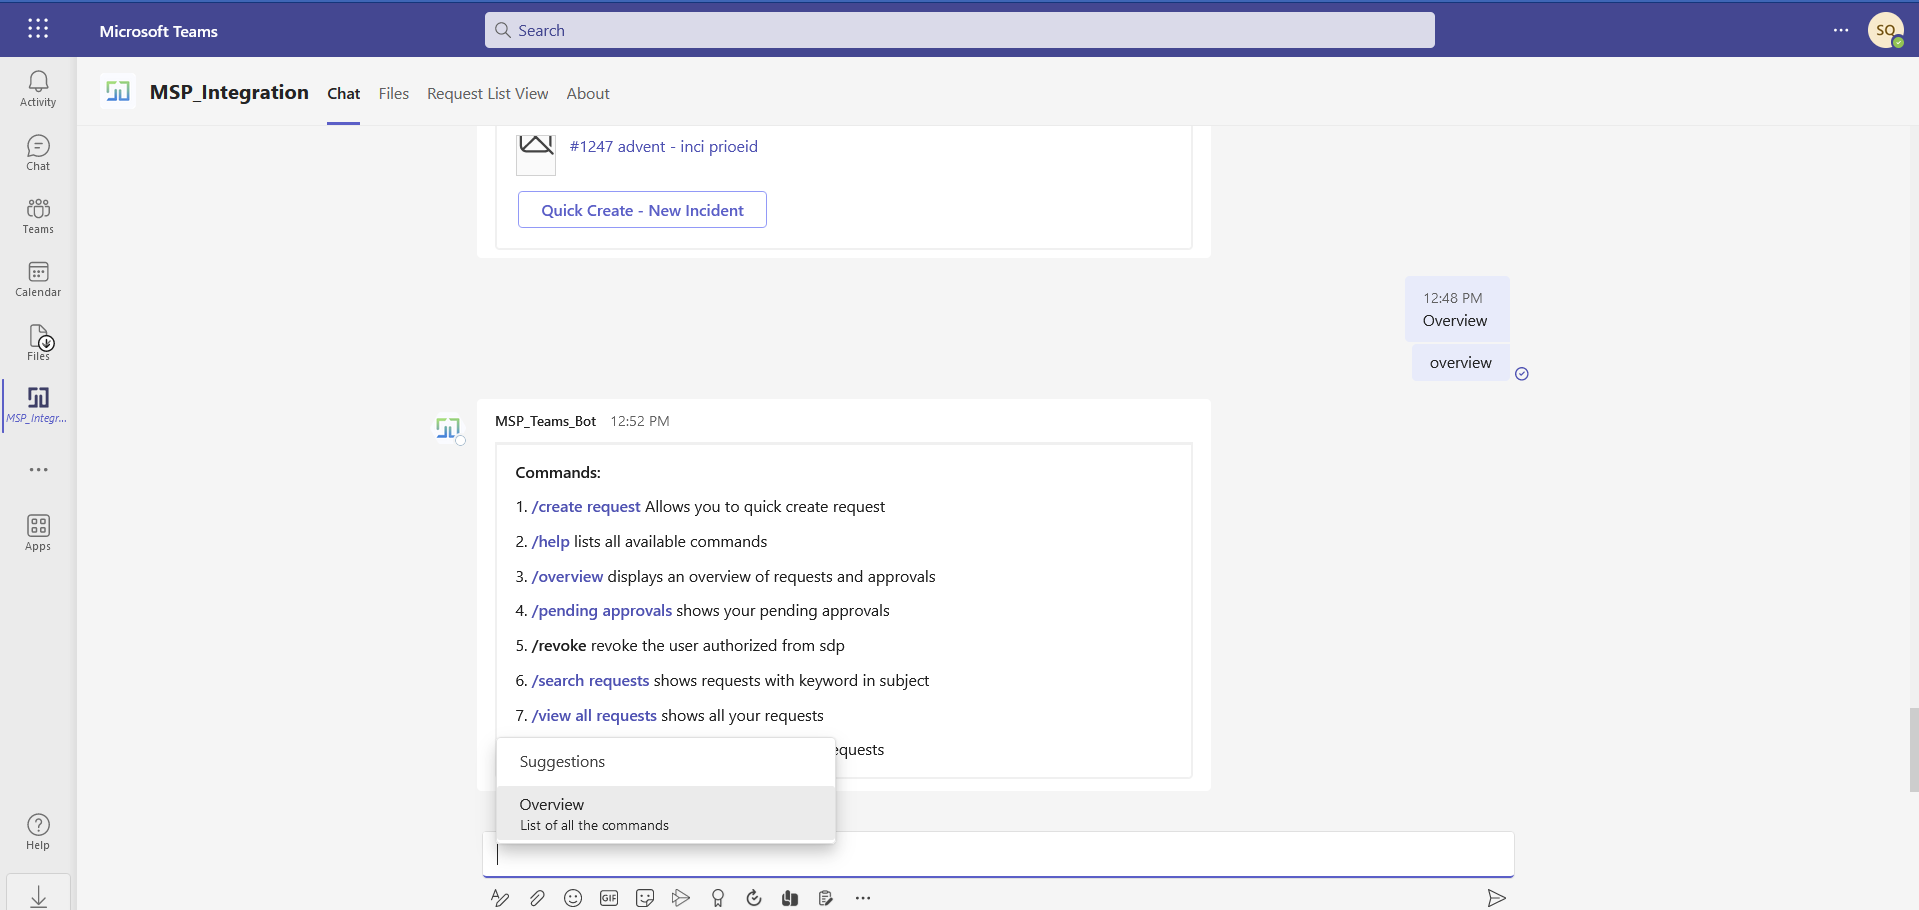Open Files in the left rail
This screenshot has height=910, width=1919.
[38, 342]
